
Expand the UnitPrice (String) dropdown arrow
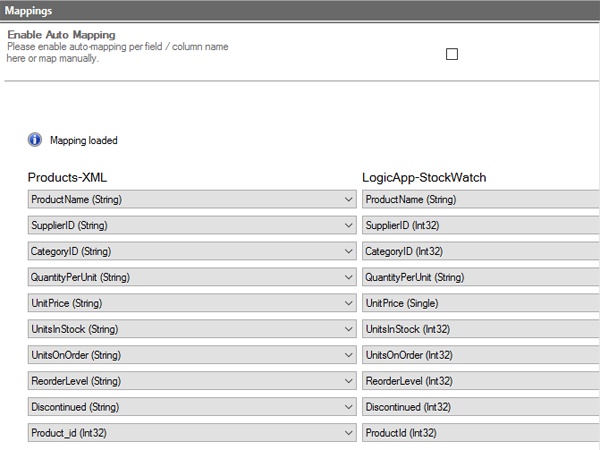pyautogui.click(x=348, y=304)
